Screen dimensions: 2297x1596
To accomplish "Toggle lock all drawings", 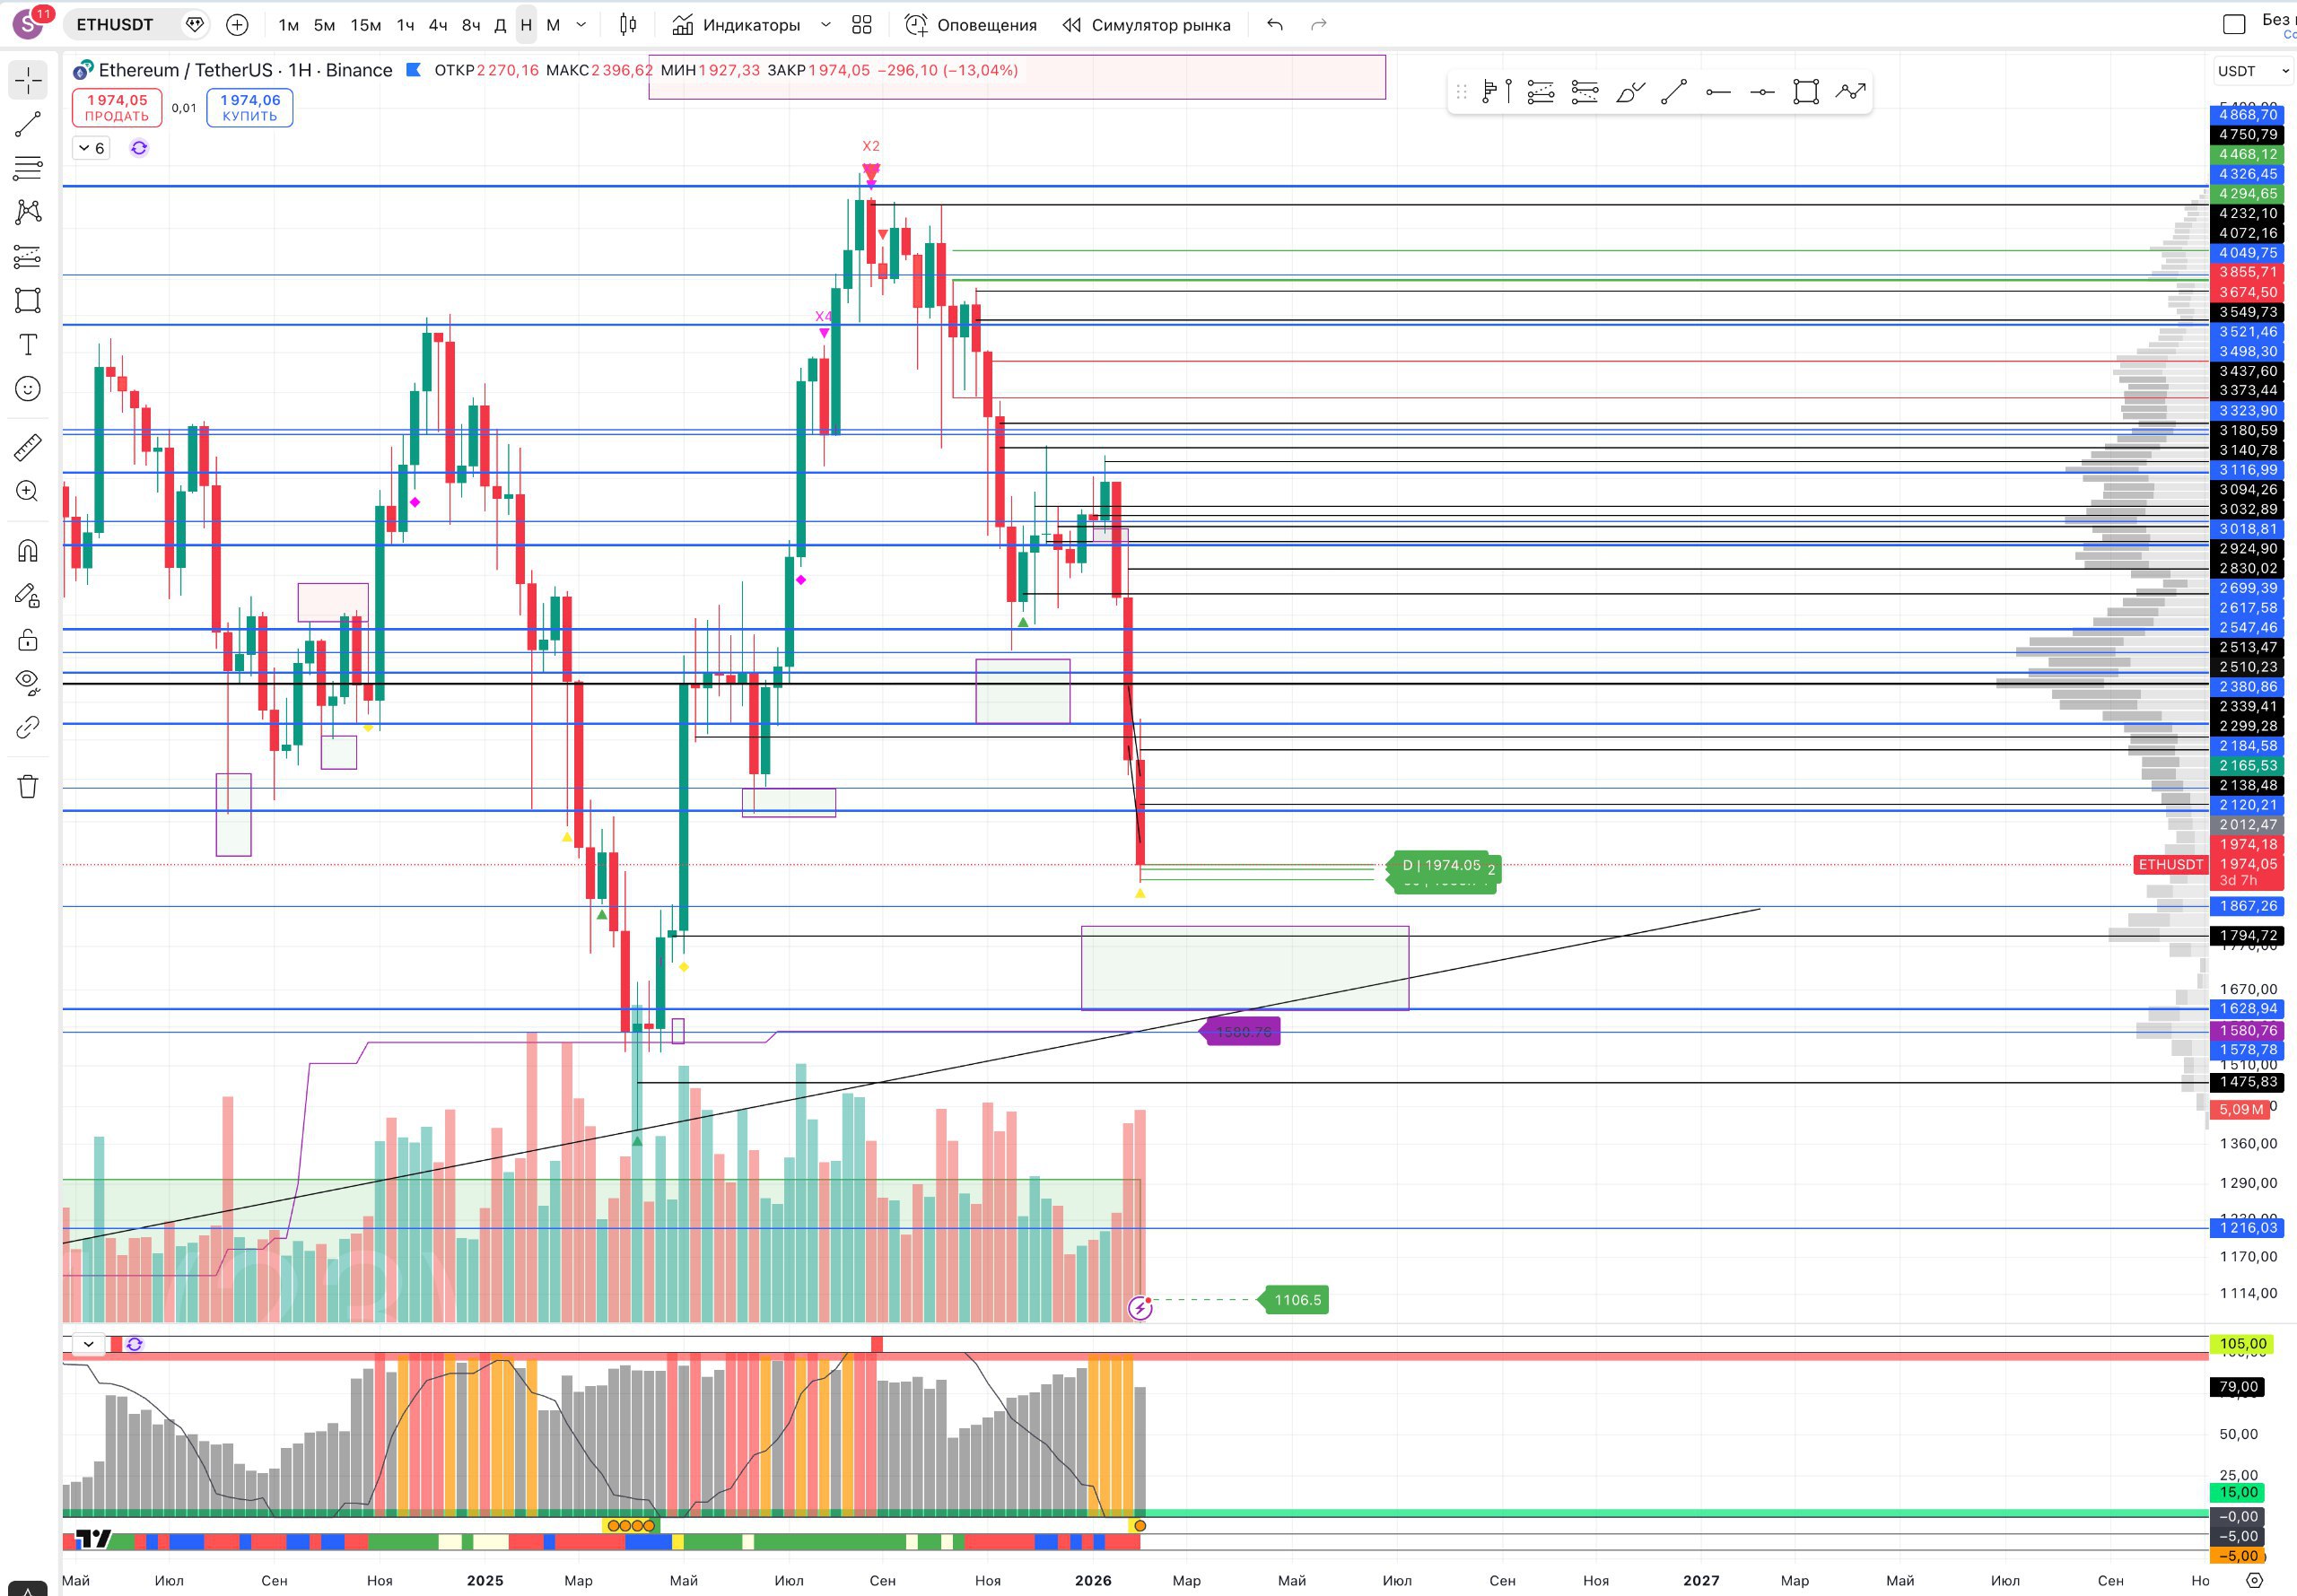I will pyautogui.click(x=28, y=640).
